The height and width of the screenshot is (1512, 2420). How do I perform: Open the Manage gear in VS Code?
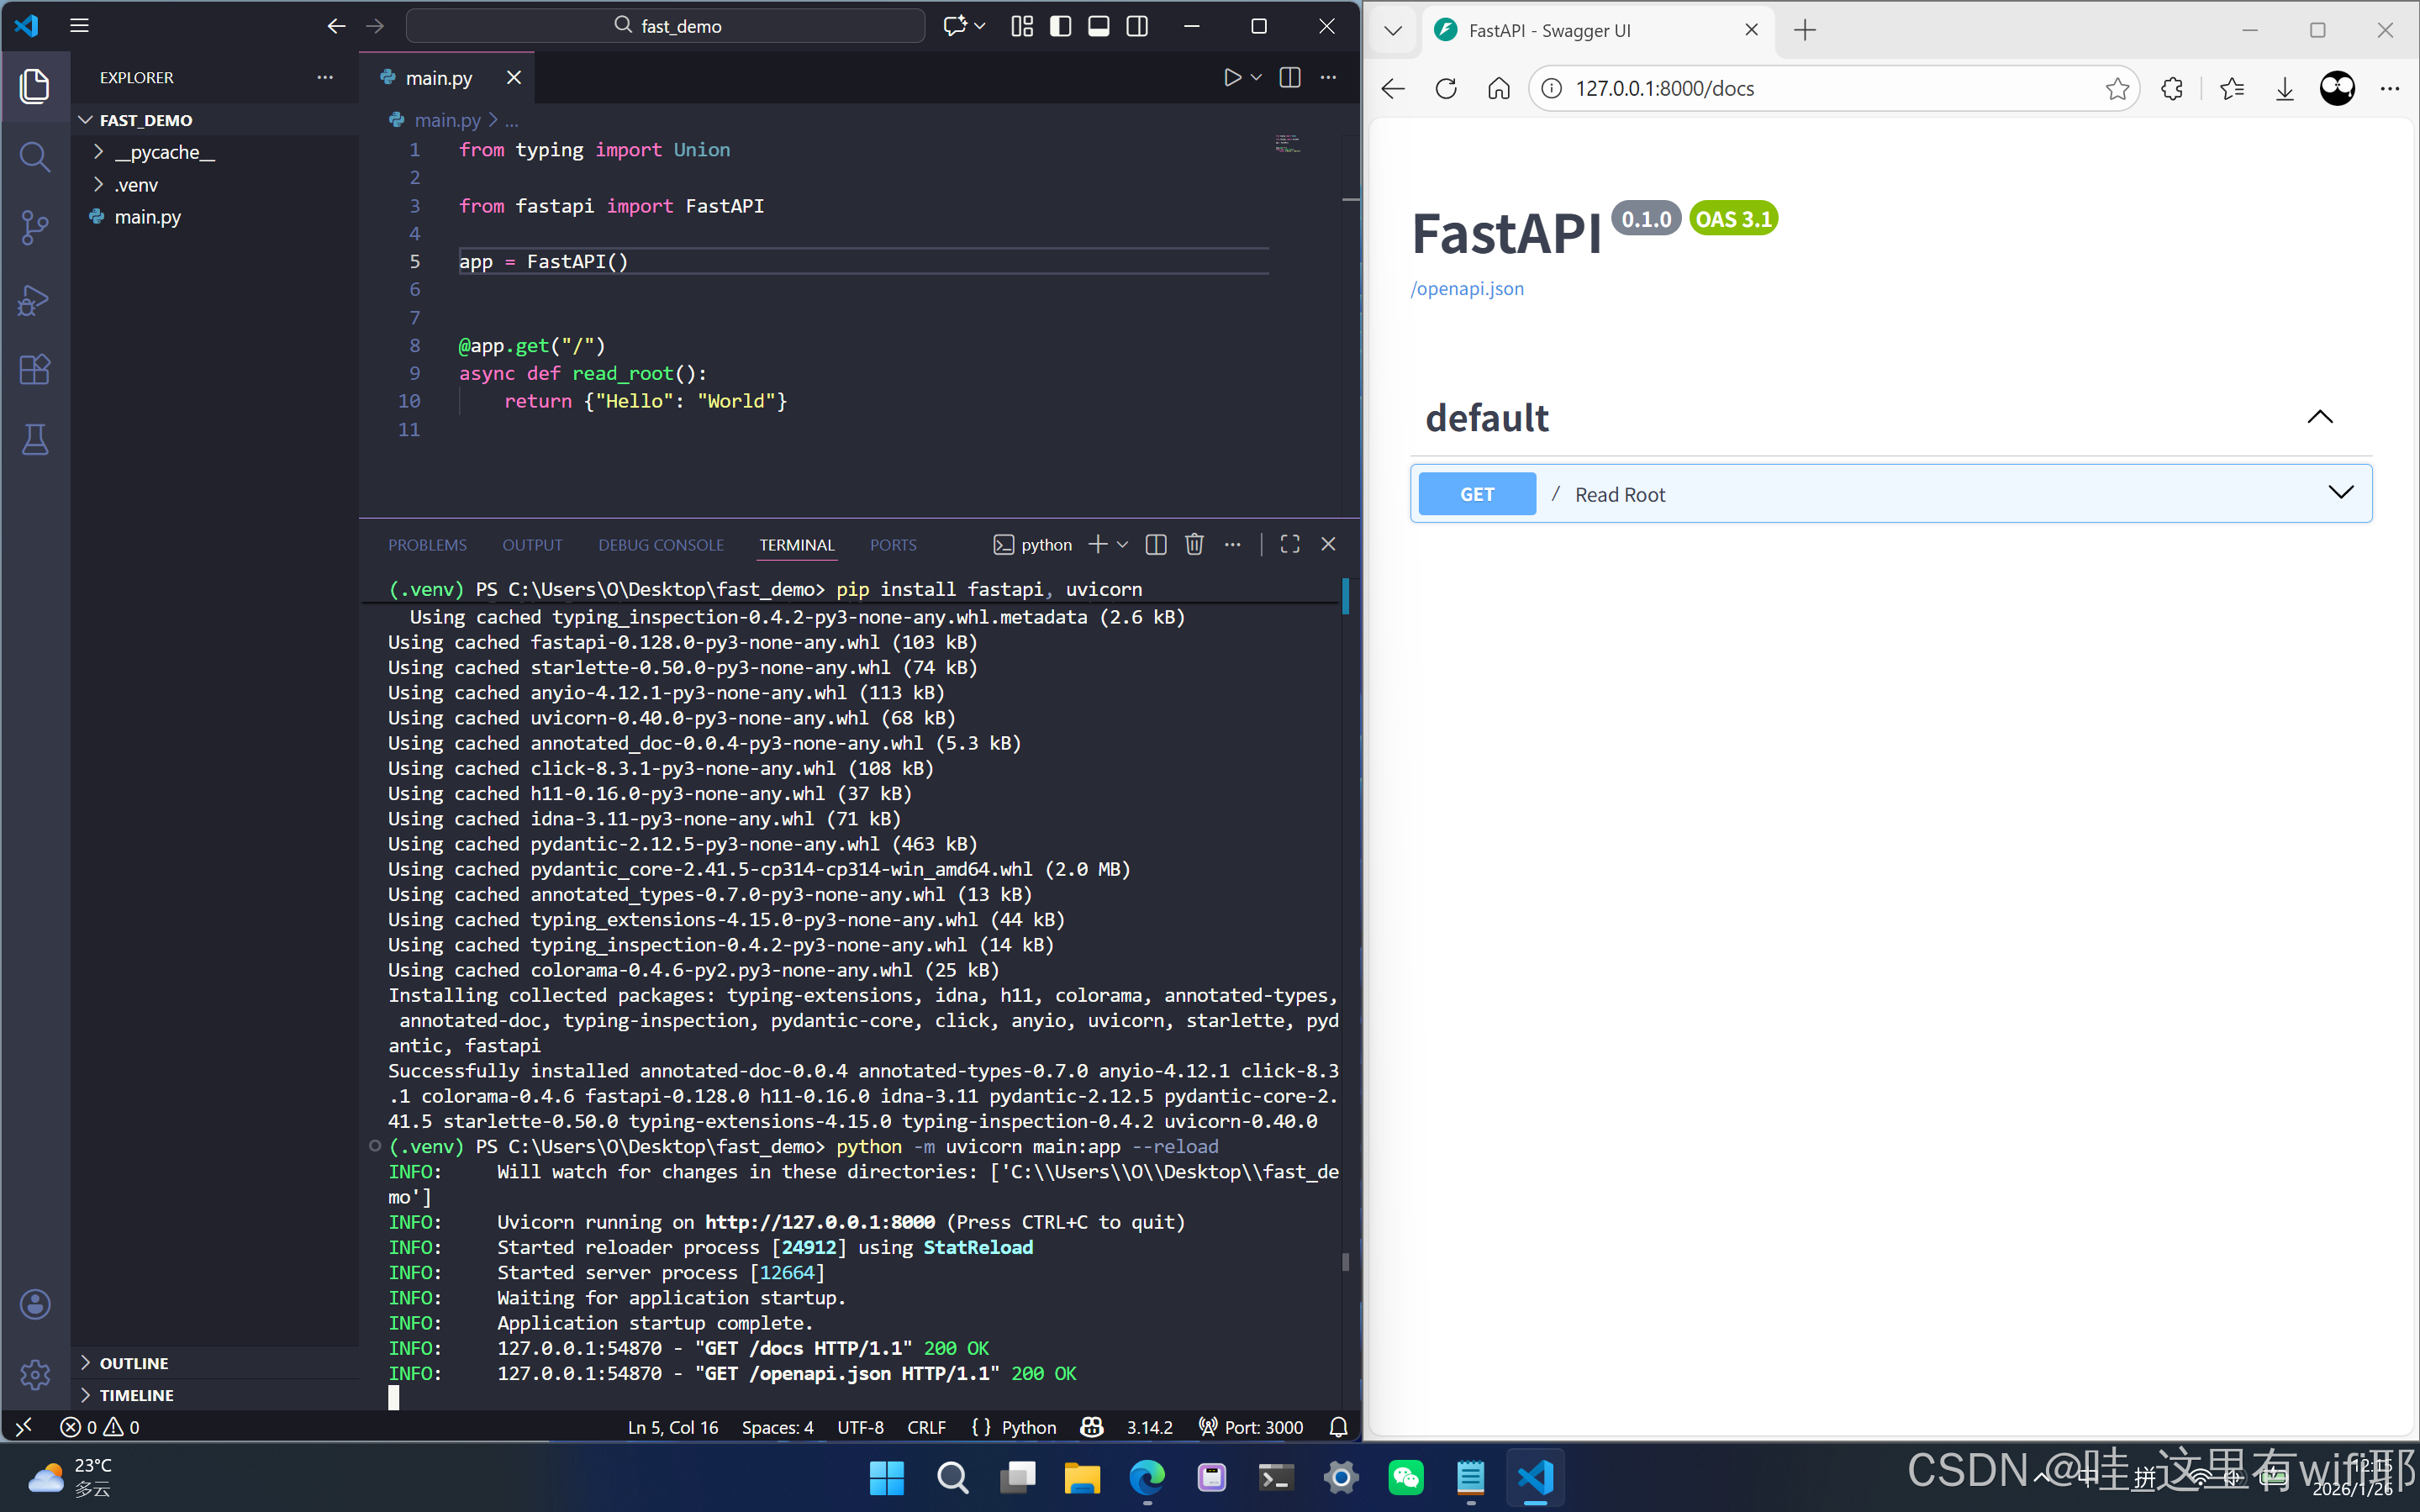35,1374
